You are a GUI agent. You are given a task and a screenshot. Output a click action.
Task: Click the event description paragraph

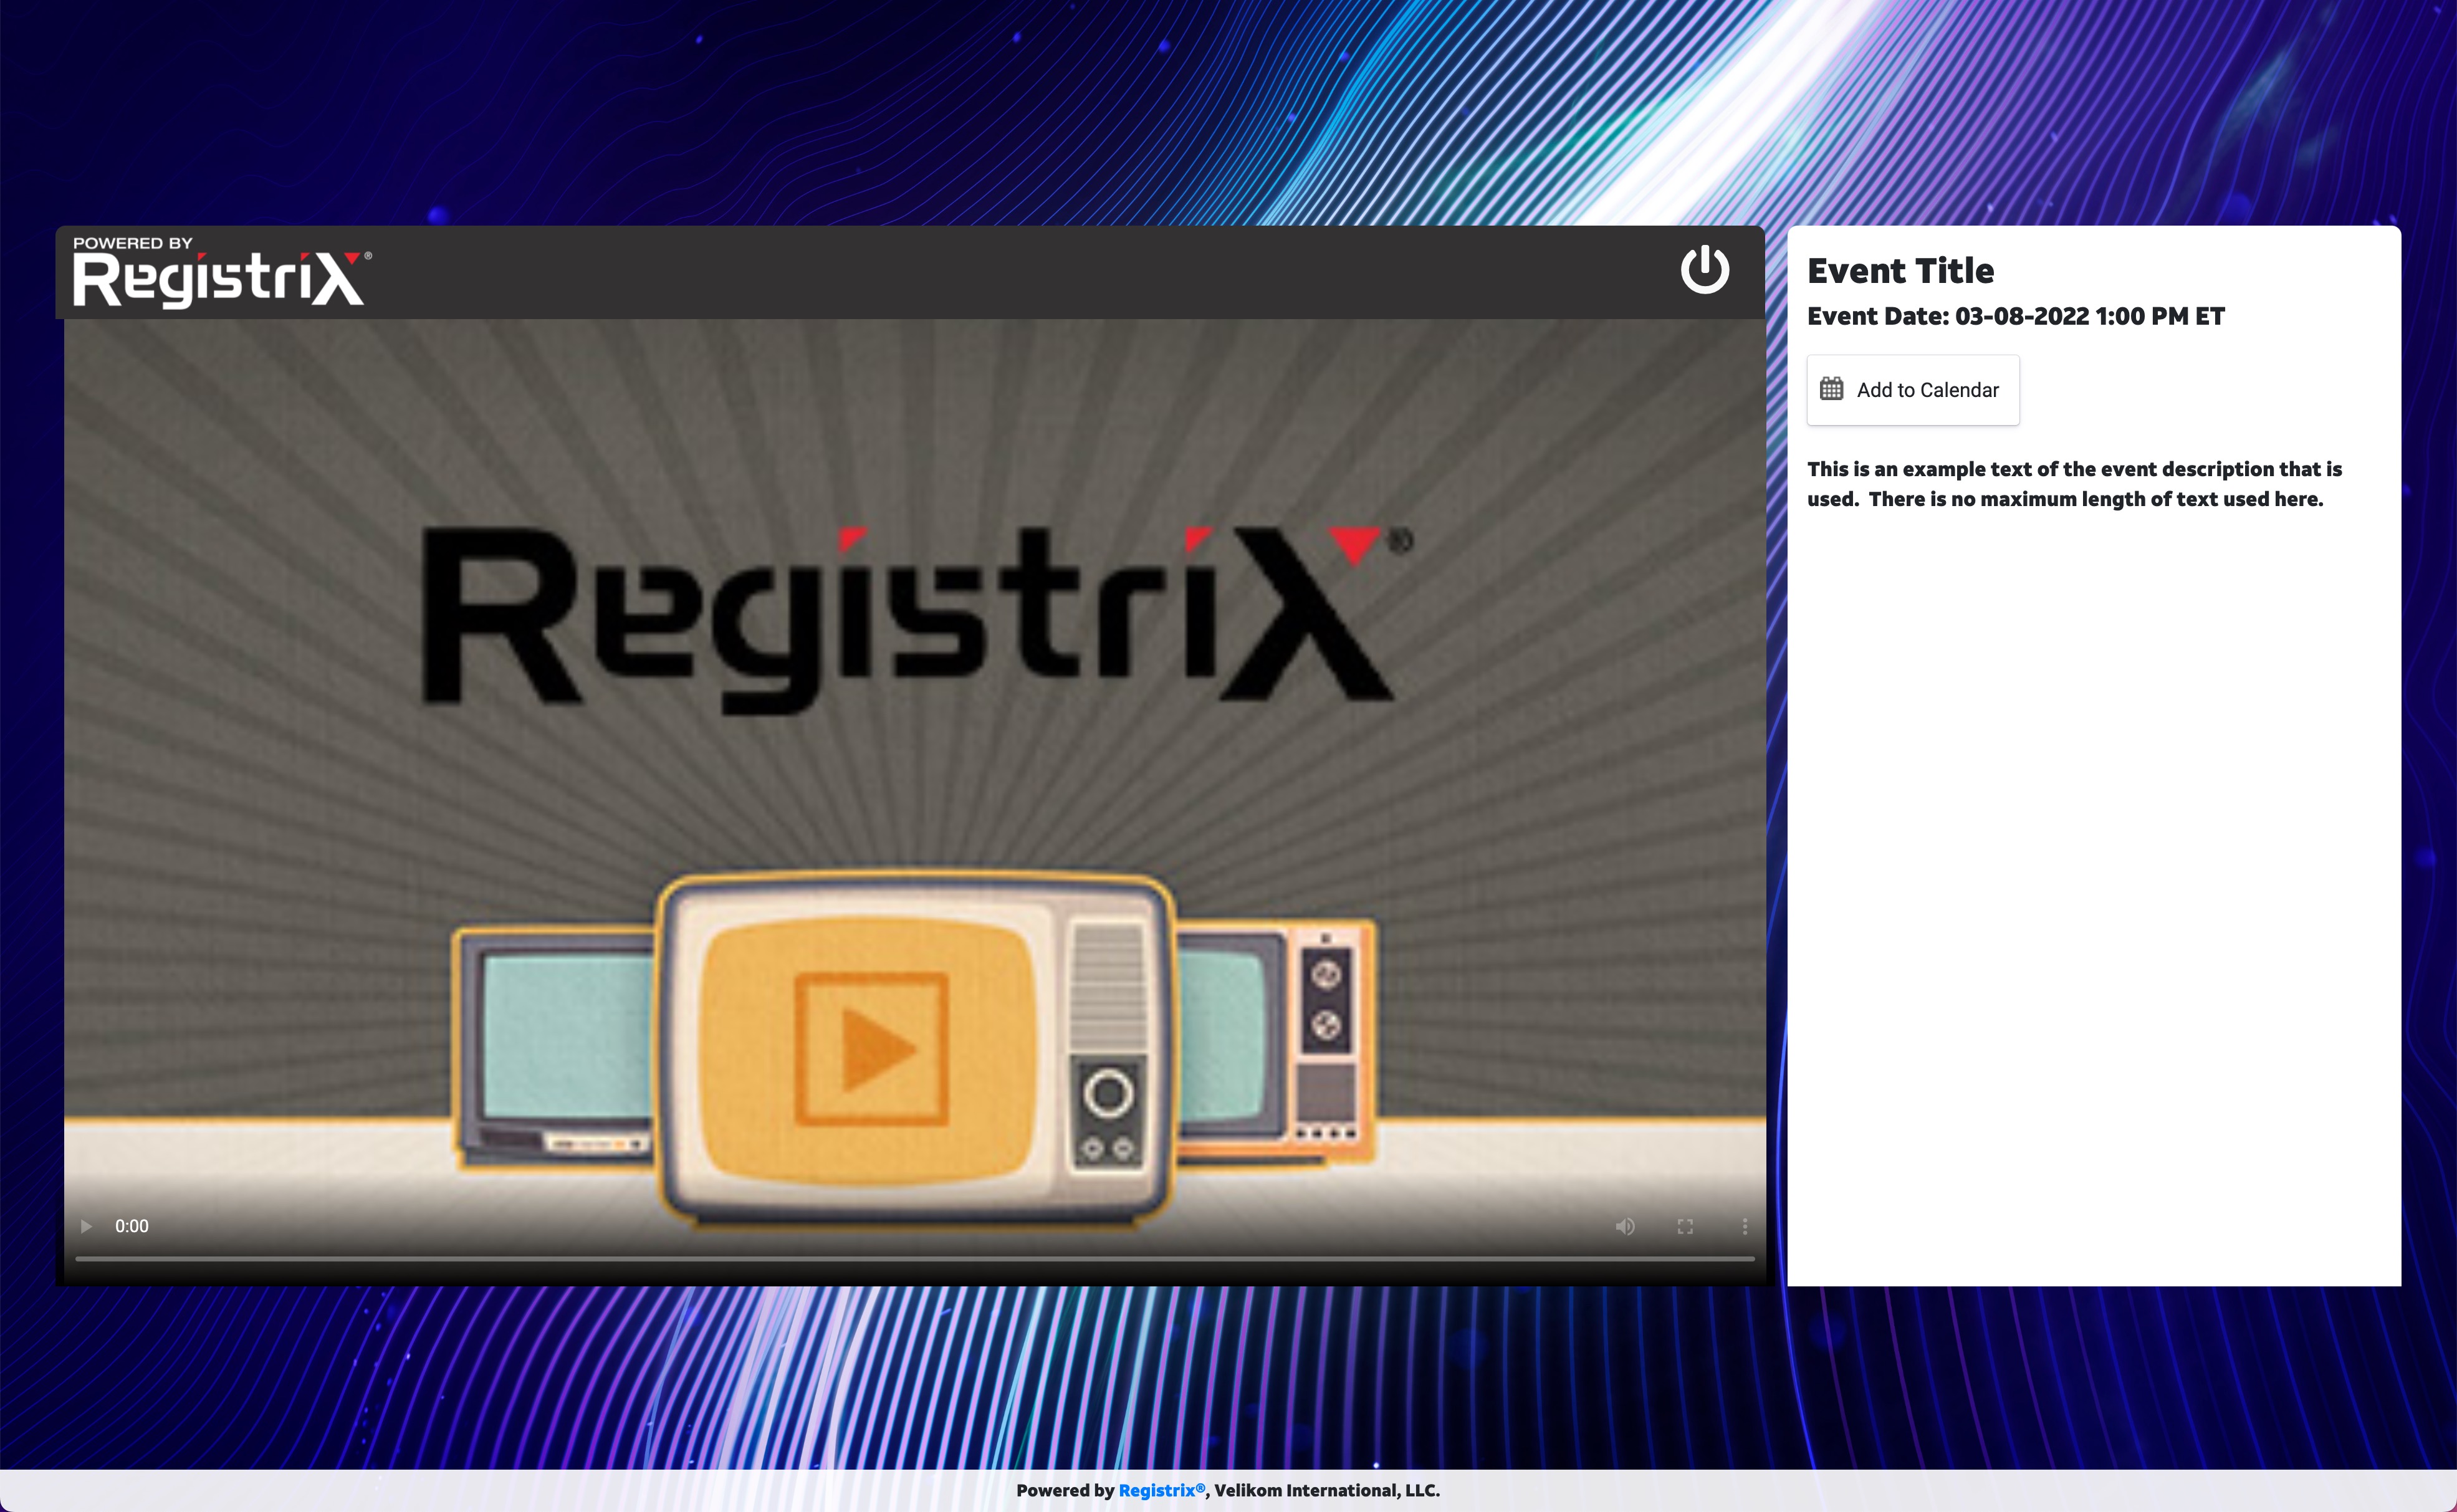pos(2074,484)
